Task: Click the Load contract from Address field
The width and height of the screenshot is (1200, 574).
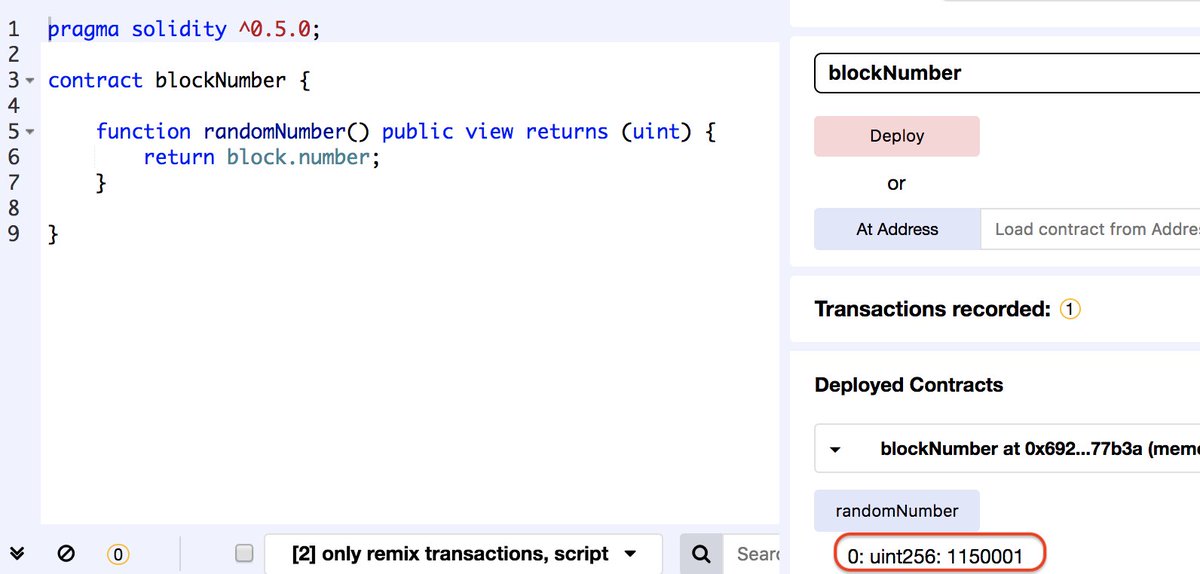Action: [1090, 229]
